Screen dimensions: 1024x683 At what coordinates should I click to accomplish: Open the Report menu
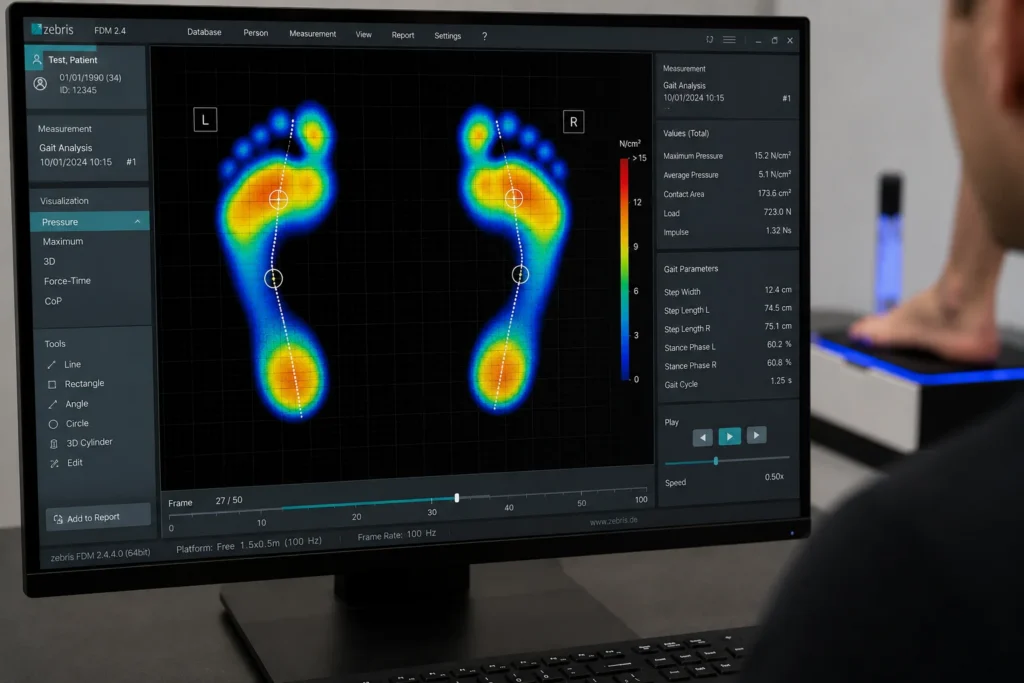coord(402,35)
